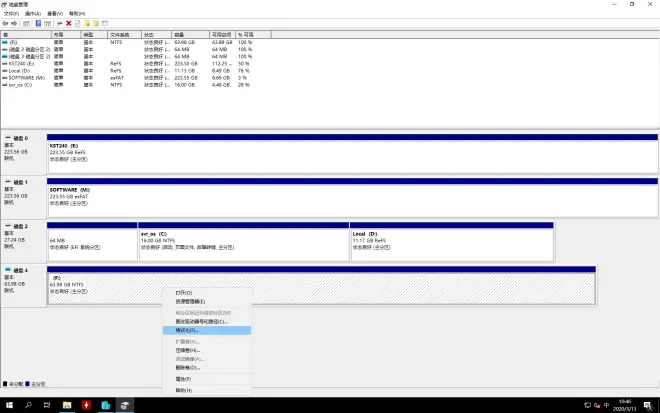Open File Explorer from the taskbar

pos(67,405)
